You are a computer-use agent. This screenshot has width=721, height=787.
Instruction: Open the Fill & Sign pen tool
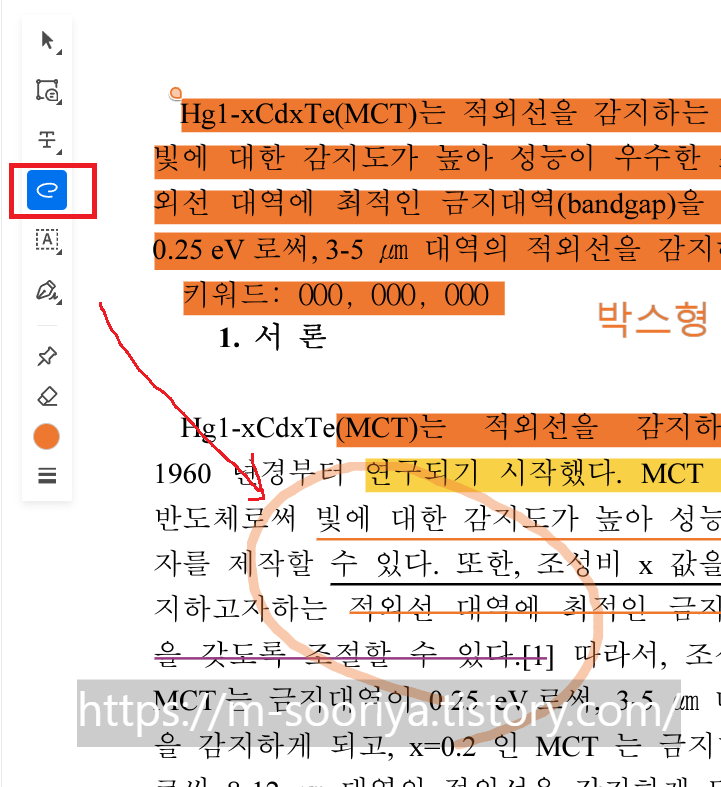[x=47, y=291]
